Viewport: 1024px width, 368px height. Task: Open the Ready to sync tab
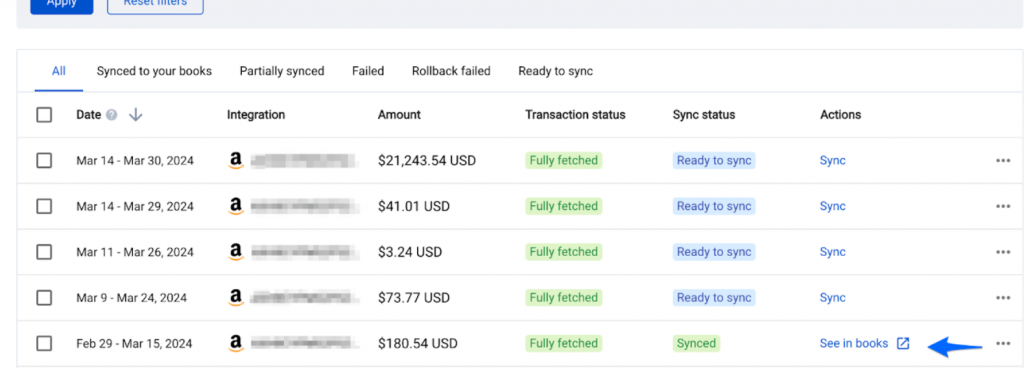pyautogui.click(x=555, y=71)
